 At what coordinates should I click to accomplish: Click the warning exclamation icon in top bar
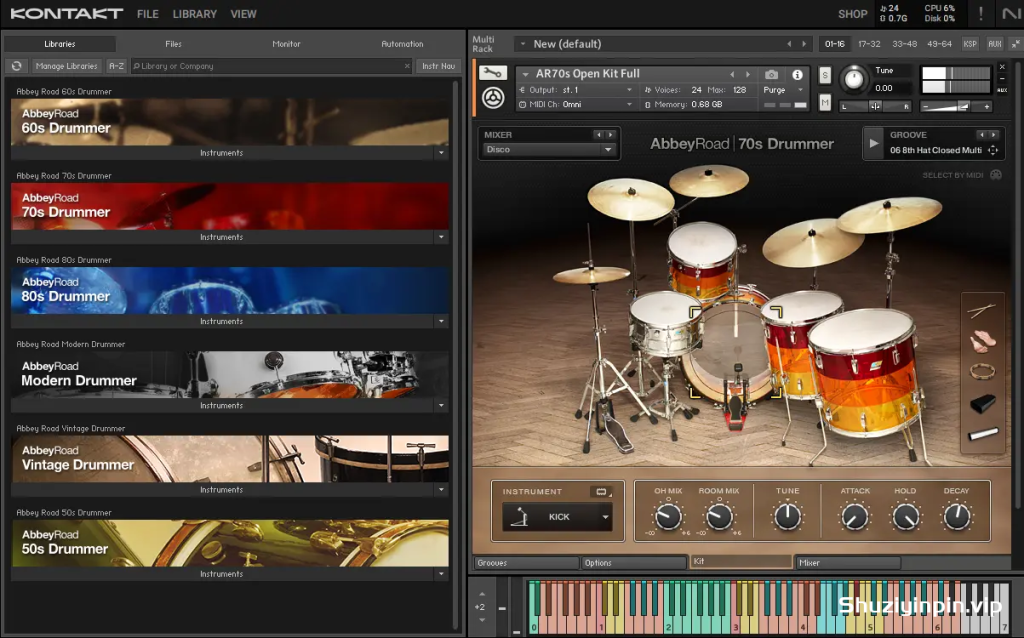pos(980,13)
